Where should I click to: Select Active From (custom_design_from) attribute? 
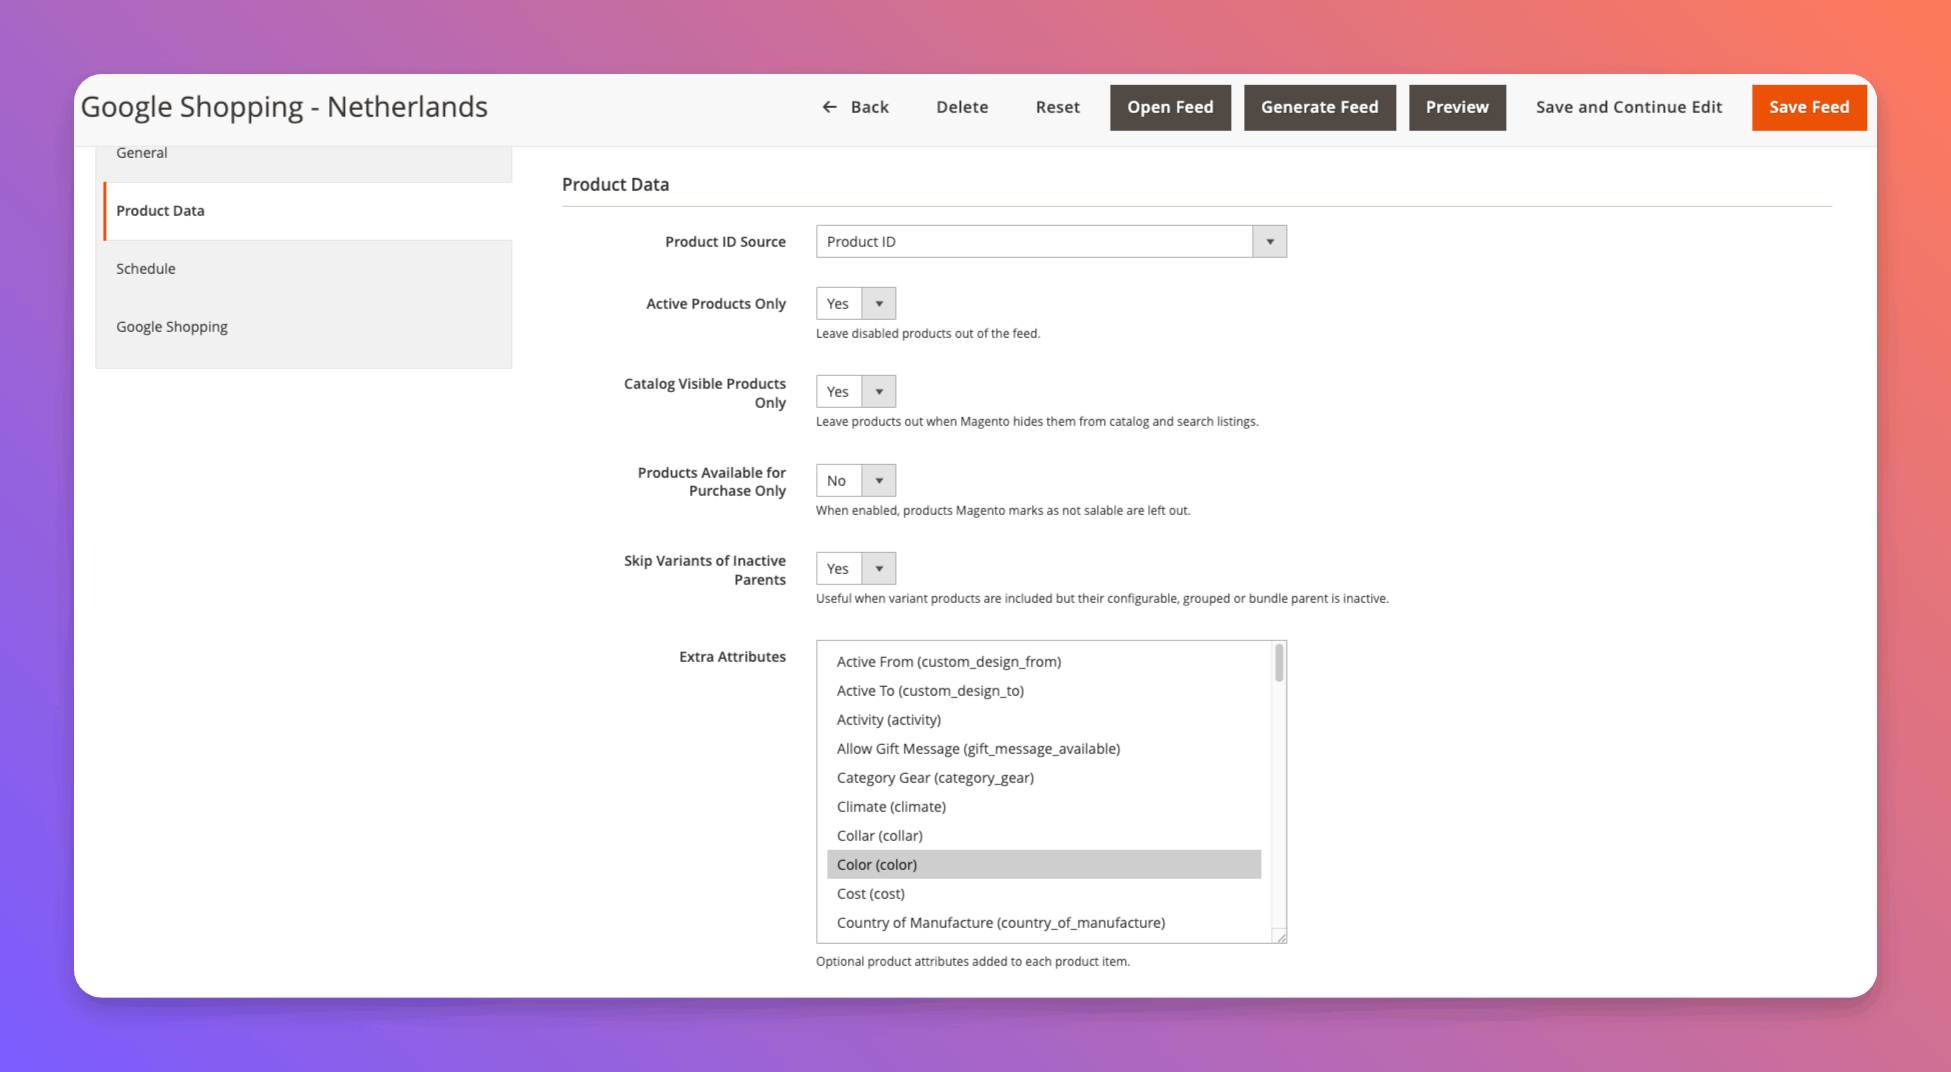(x=1044, y=662)
